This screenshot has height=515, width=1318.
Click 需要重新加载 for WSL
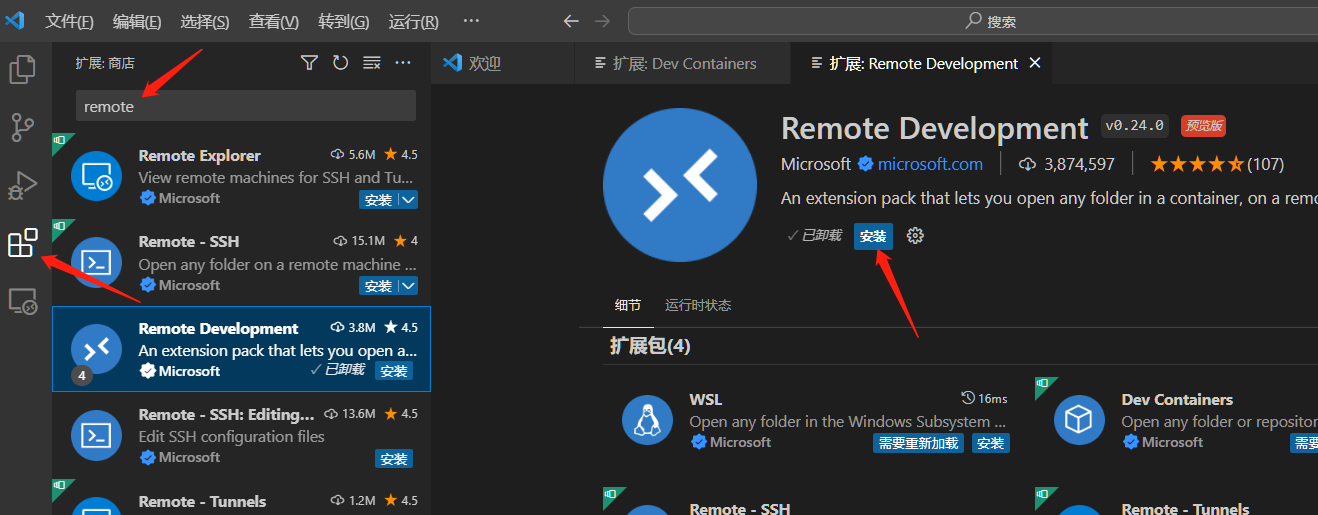coord(918,443)
